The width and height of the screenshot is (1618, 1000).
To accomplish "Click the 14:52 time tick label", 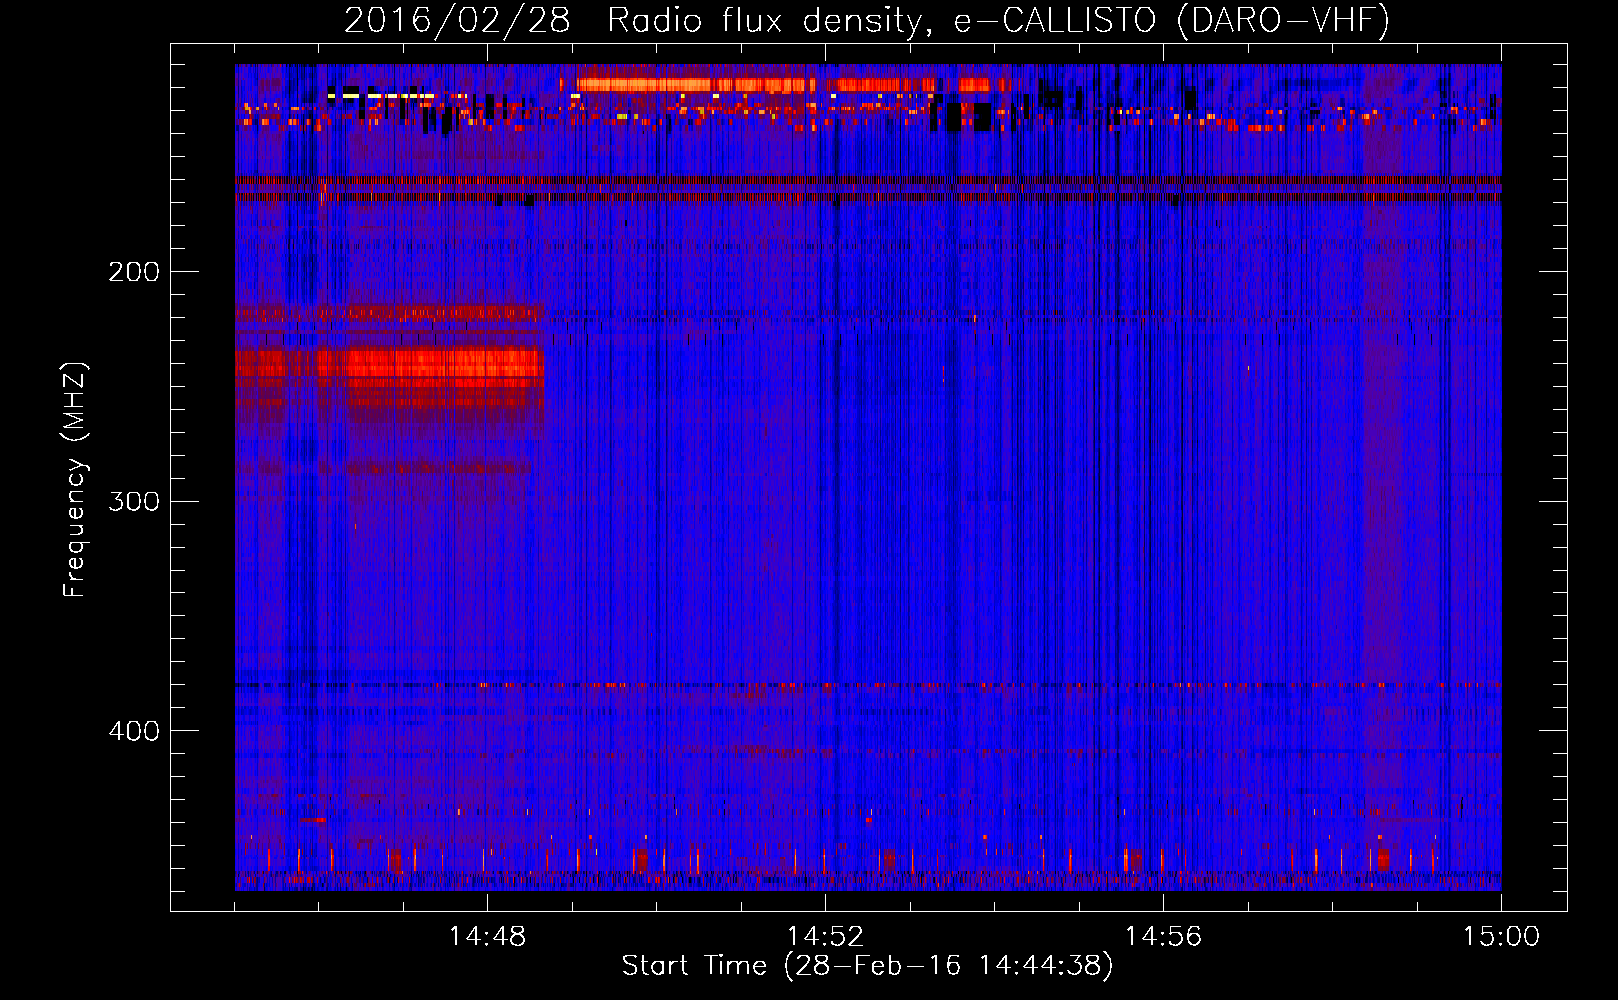I will [x=825, y=937].
